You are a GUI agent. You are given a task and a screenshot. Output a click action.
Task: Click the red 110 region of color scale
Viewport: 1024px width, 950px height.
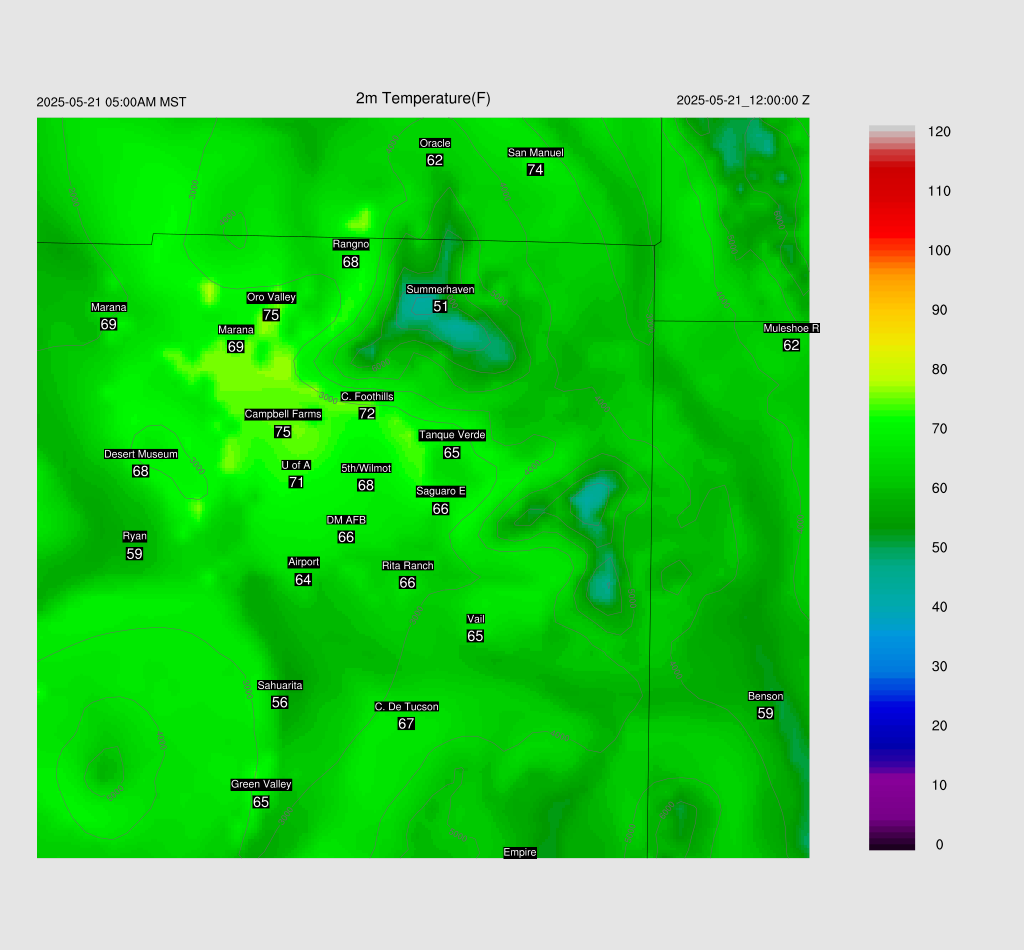(891, 191)
